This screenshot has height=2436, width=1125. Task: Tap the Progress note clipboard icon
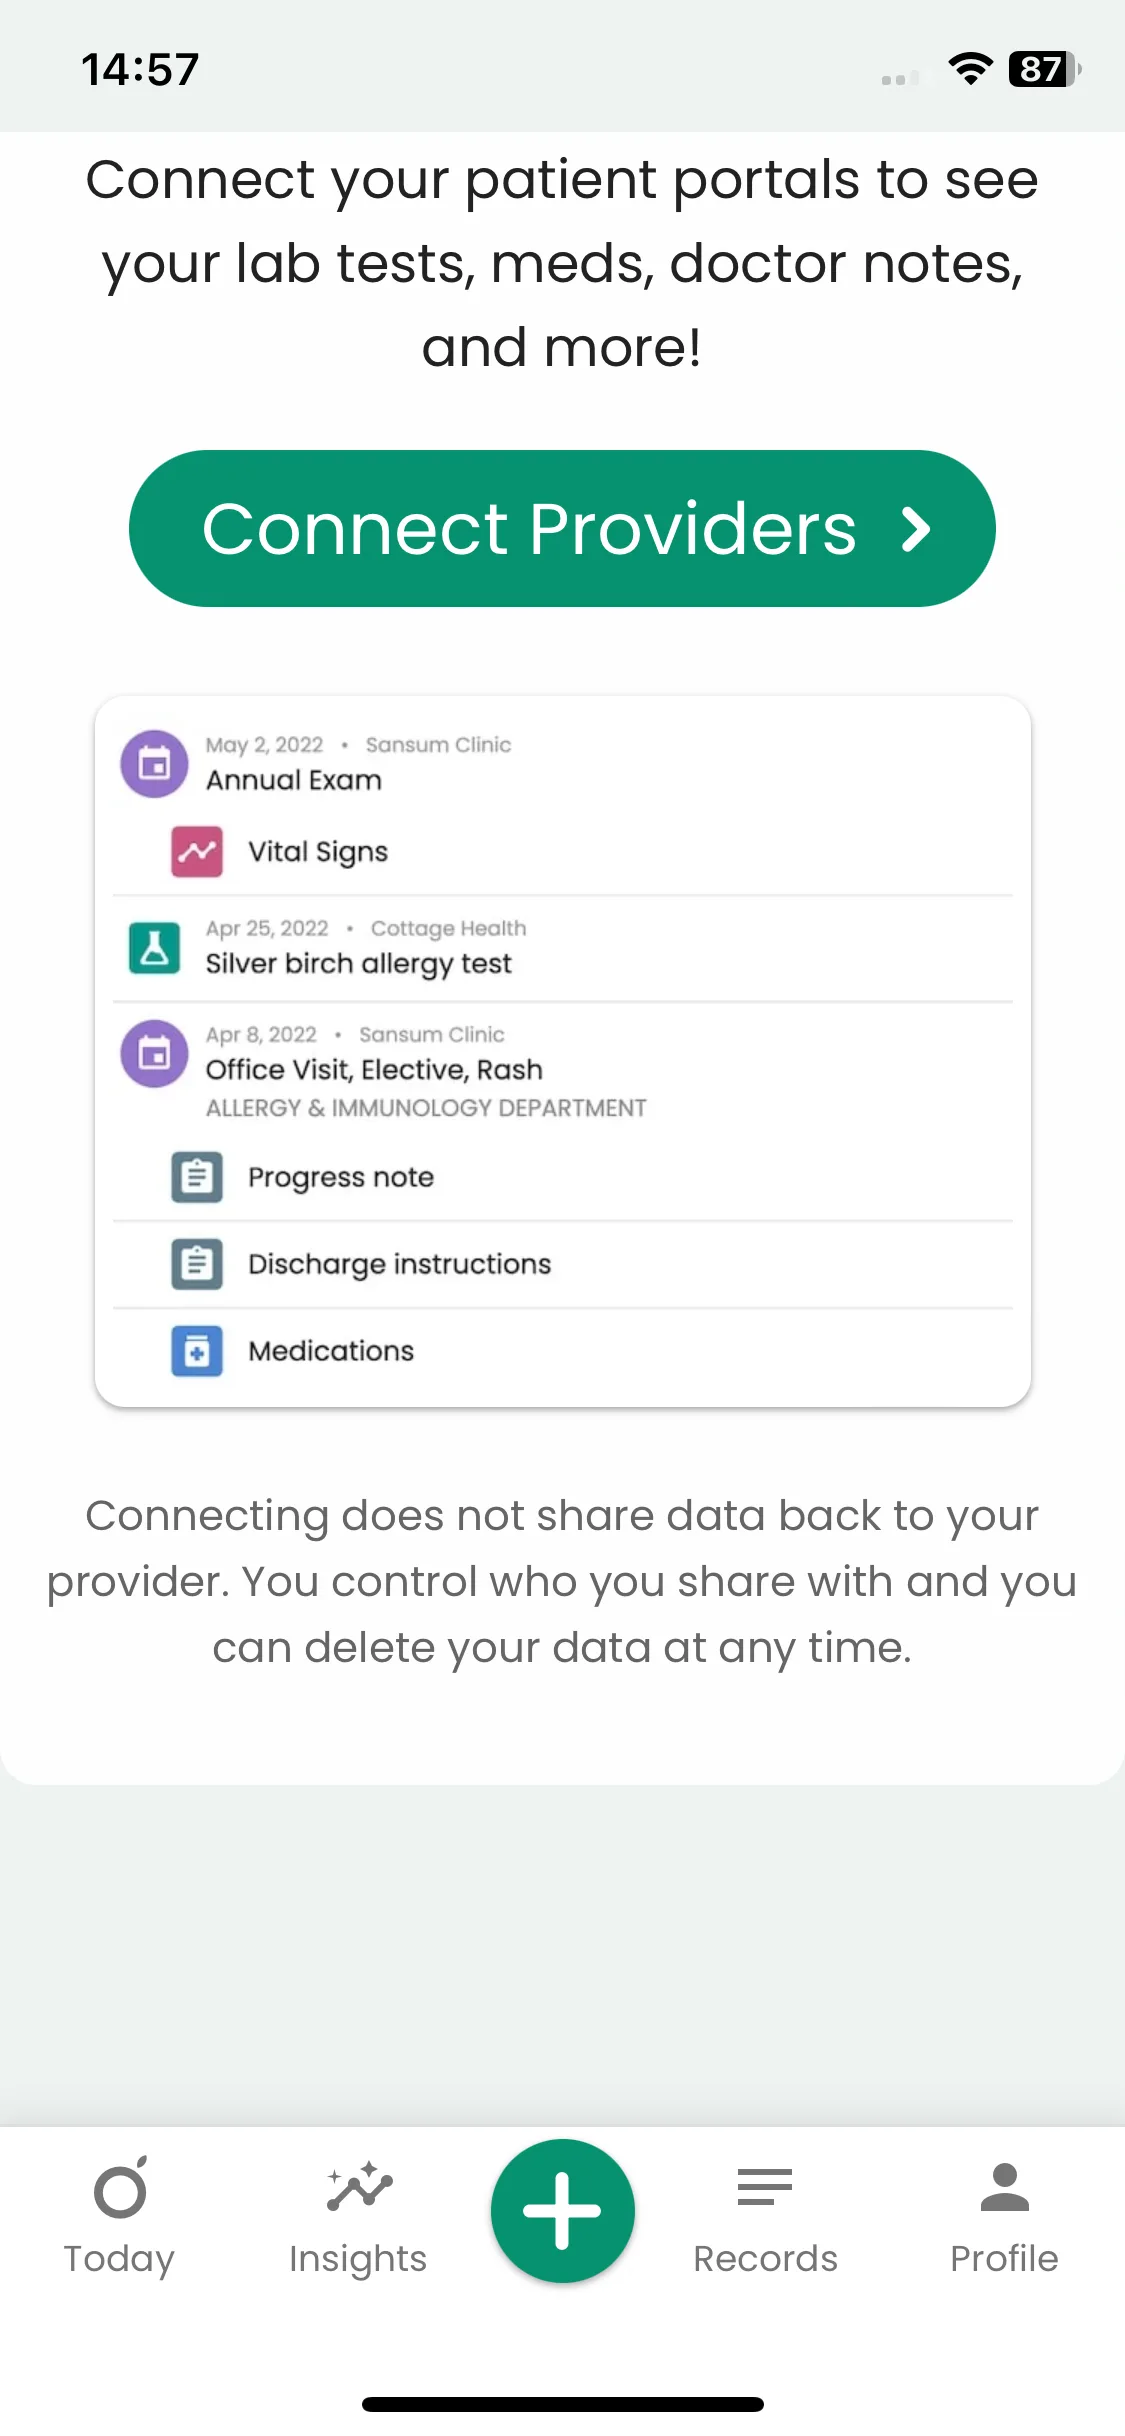197,1177
